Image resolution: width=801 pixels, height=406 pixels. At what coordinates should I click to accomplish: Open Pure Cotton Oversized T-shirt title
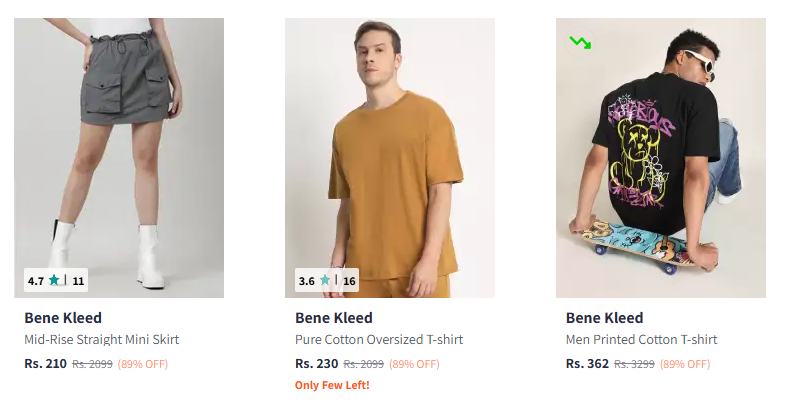[379, 340]
